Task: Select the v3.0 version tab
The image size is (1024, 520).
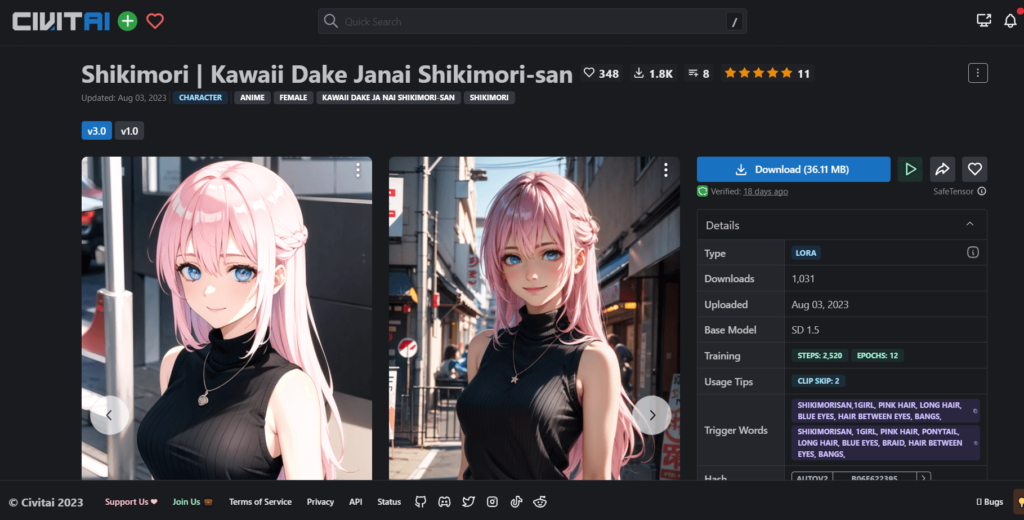Action: tap(96, 131)
